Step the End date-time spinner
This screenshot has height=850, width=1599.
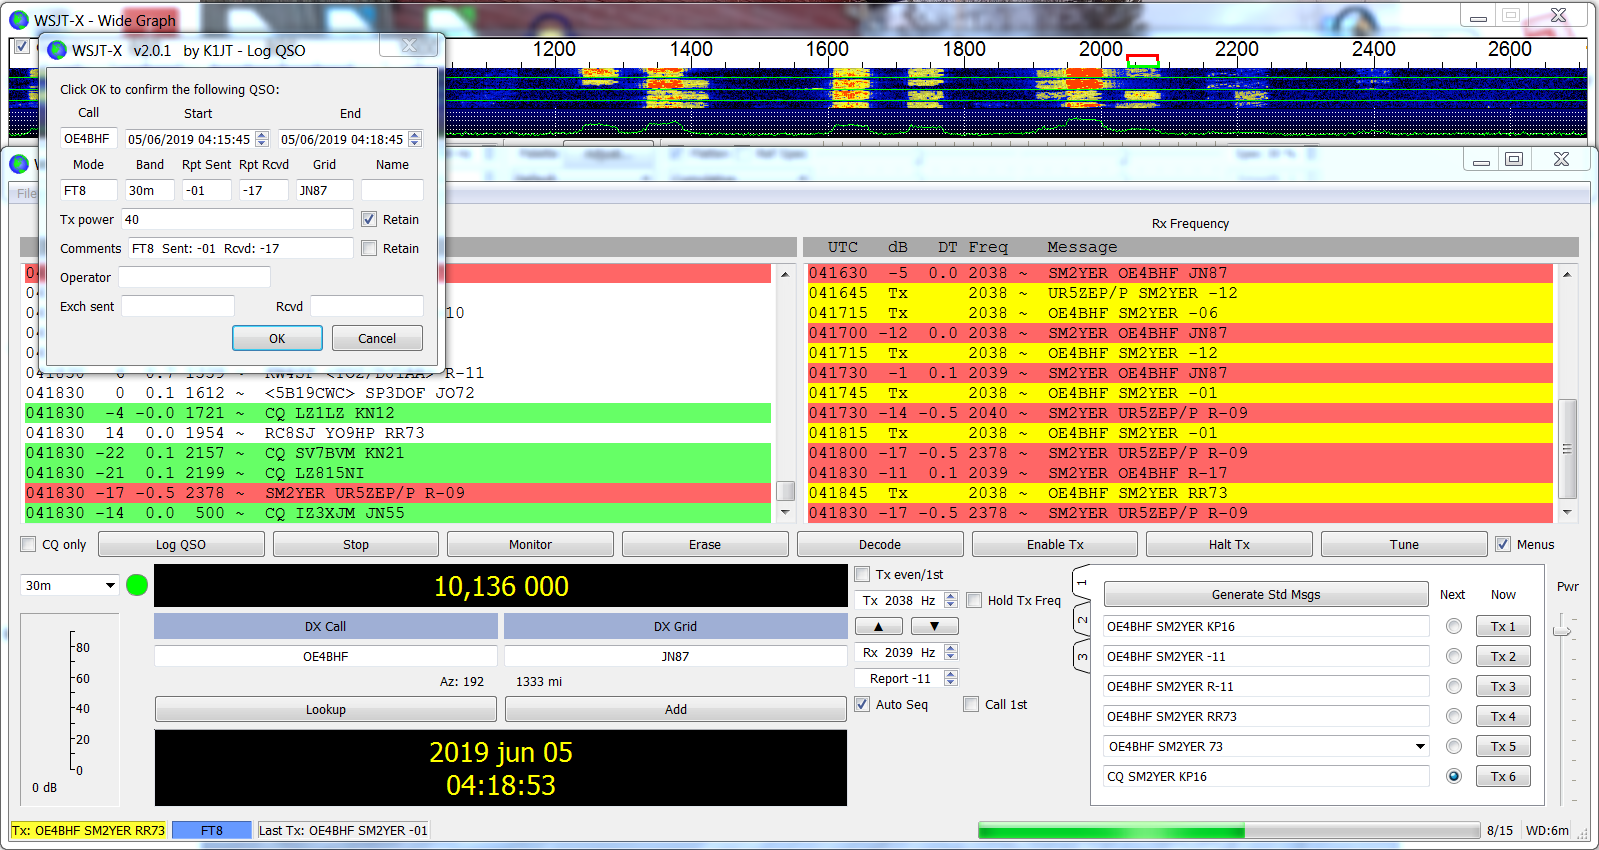[x=415, y=139]
